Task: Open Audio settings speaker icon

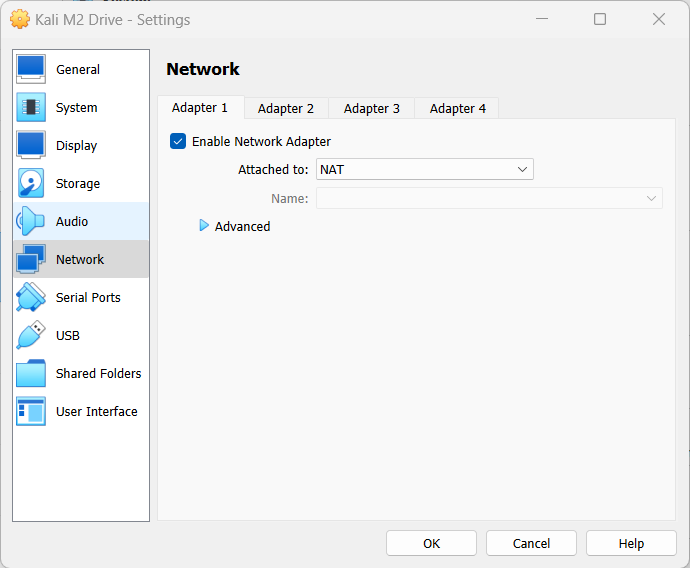Action: 31,221
